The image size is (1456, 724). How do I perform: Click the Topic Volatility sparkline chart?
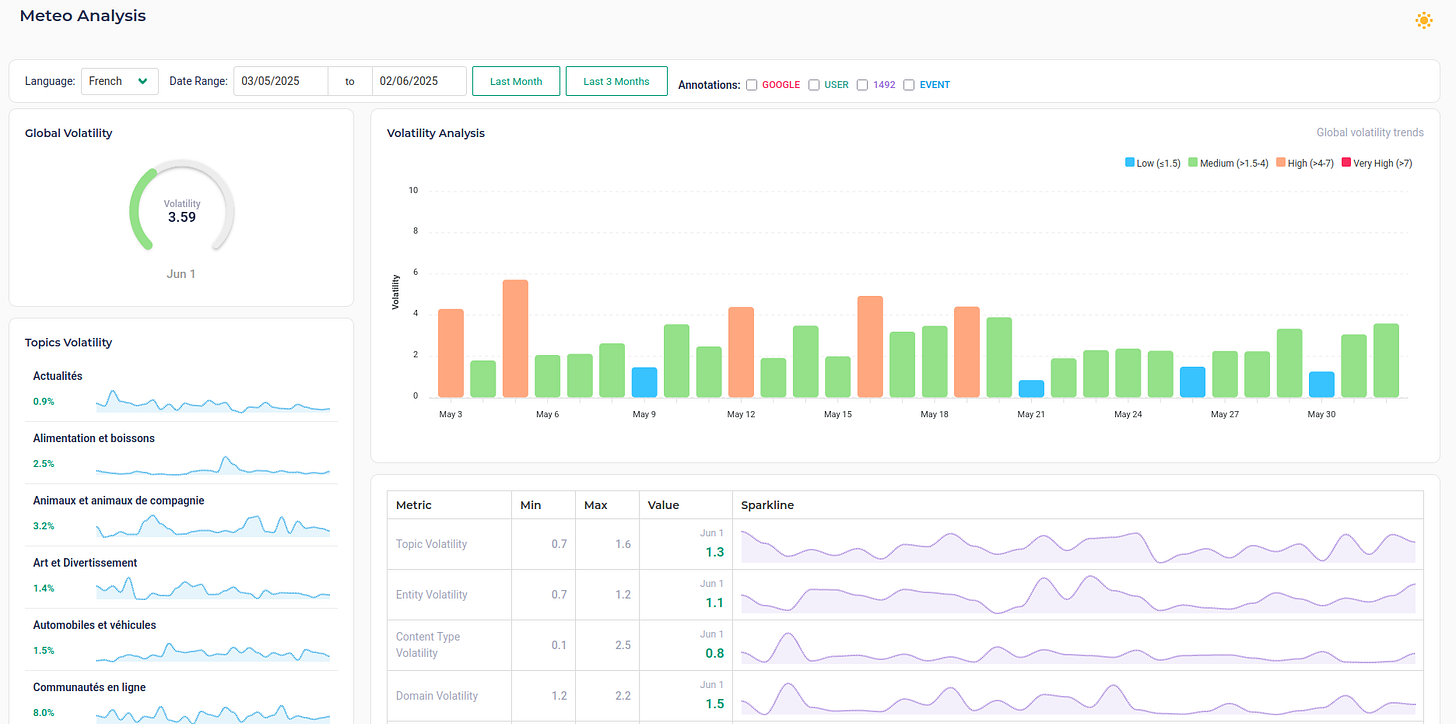(1078, 545)
